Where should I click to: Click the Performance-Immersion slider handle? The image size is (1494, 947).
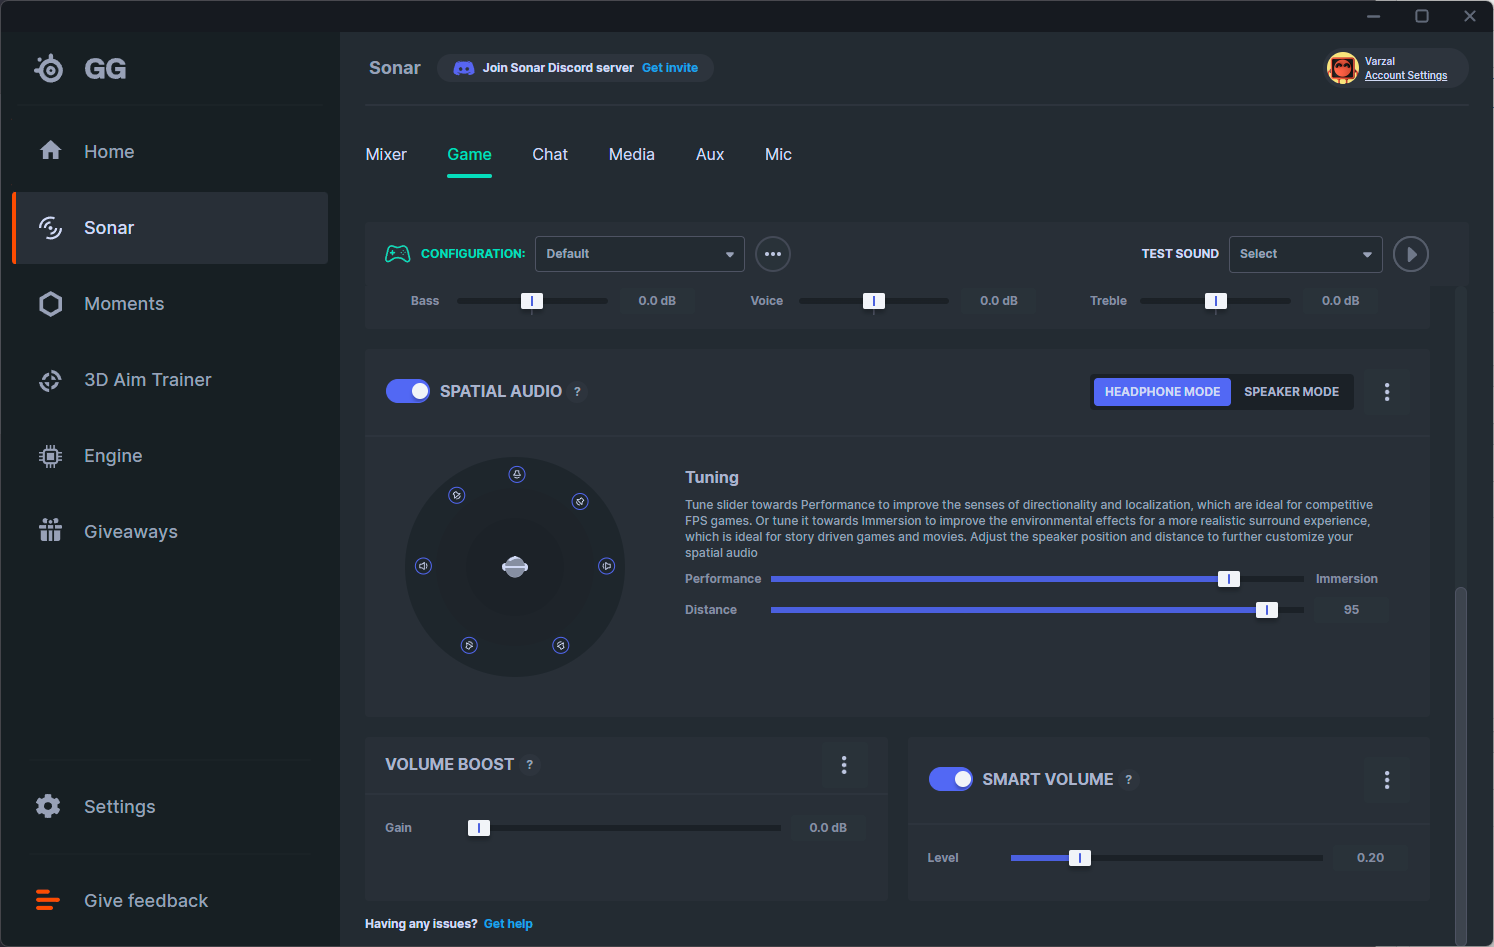pyautogui.click(x=1229, y=579)
